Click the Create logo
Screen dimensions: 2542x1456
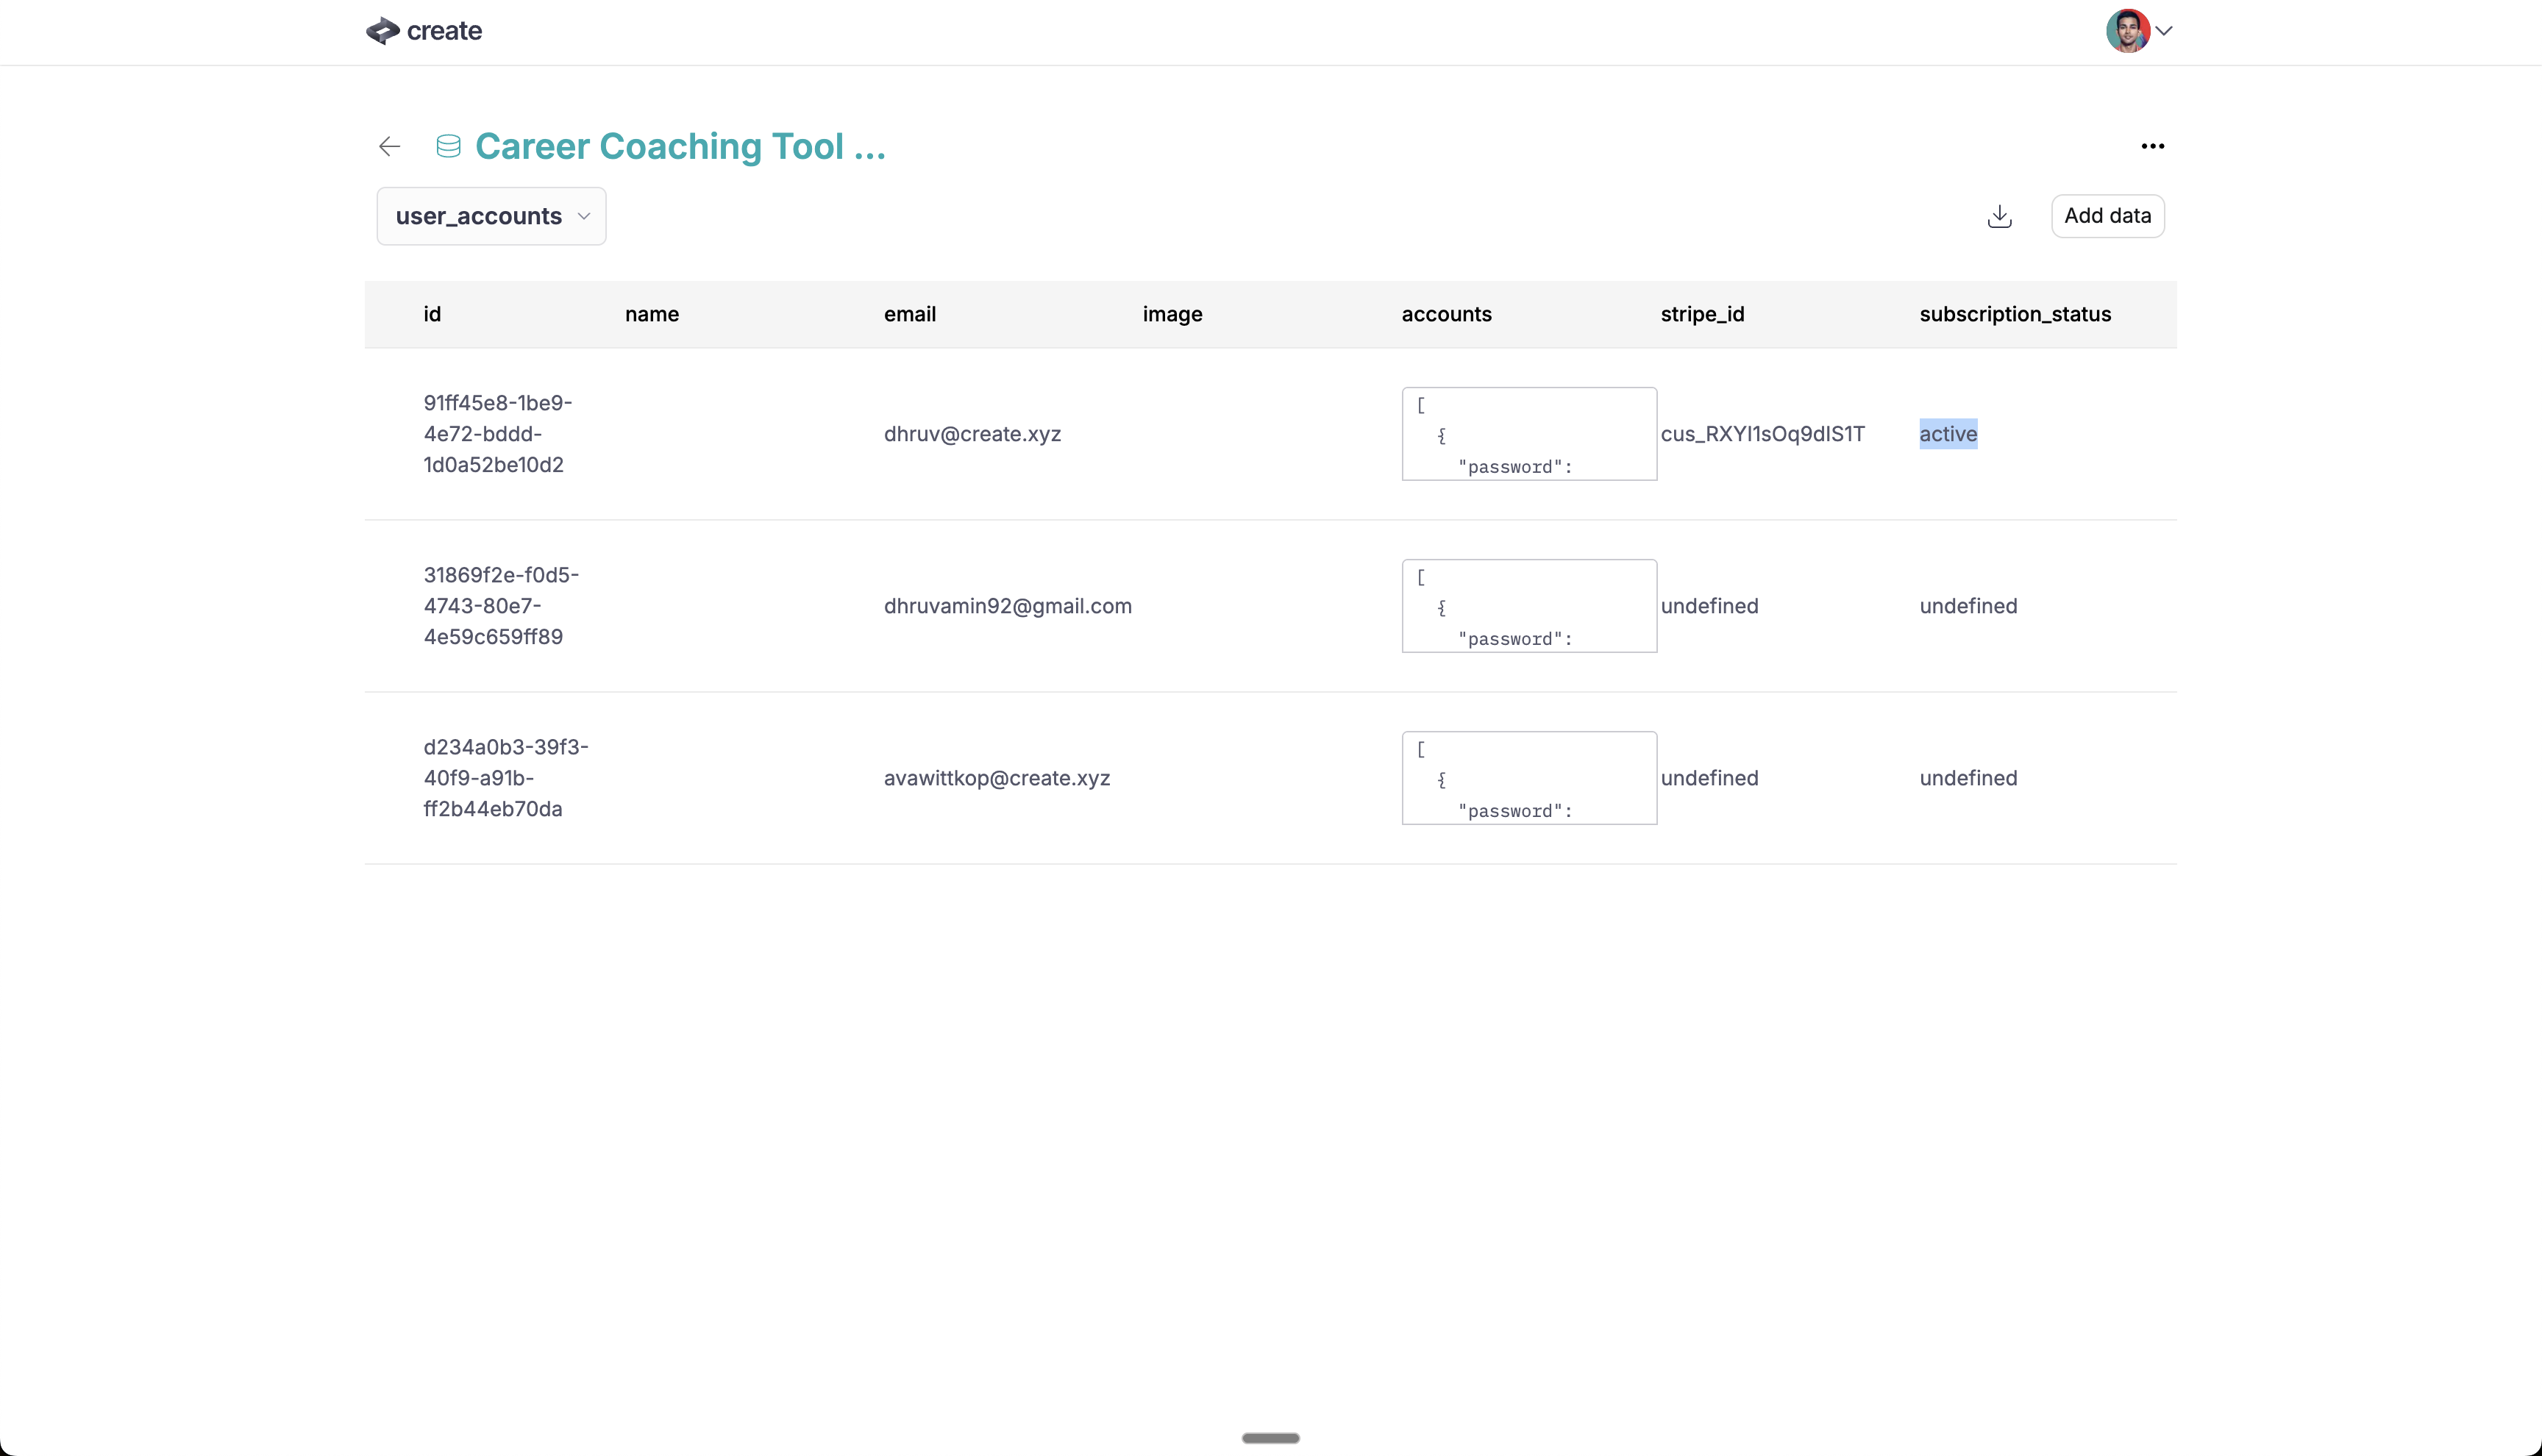pos(424,31)
